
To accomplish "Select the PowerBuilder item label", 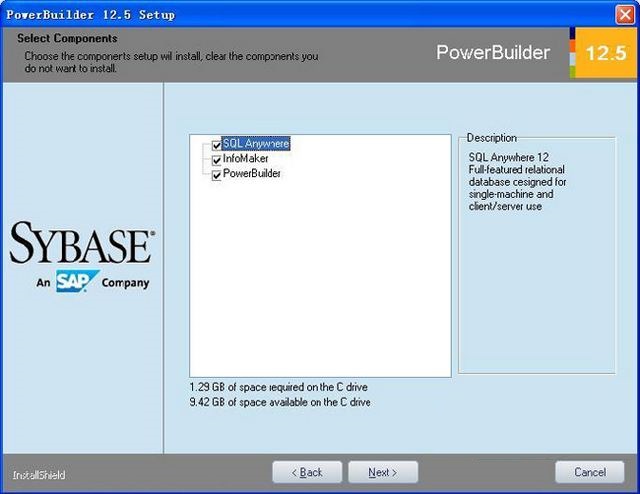I will tap(251, 174).
